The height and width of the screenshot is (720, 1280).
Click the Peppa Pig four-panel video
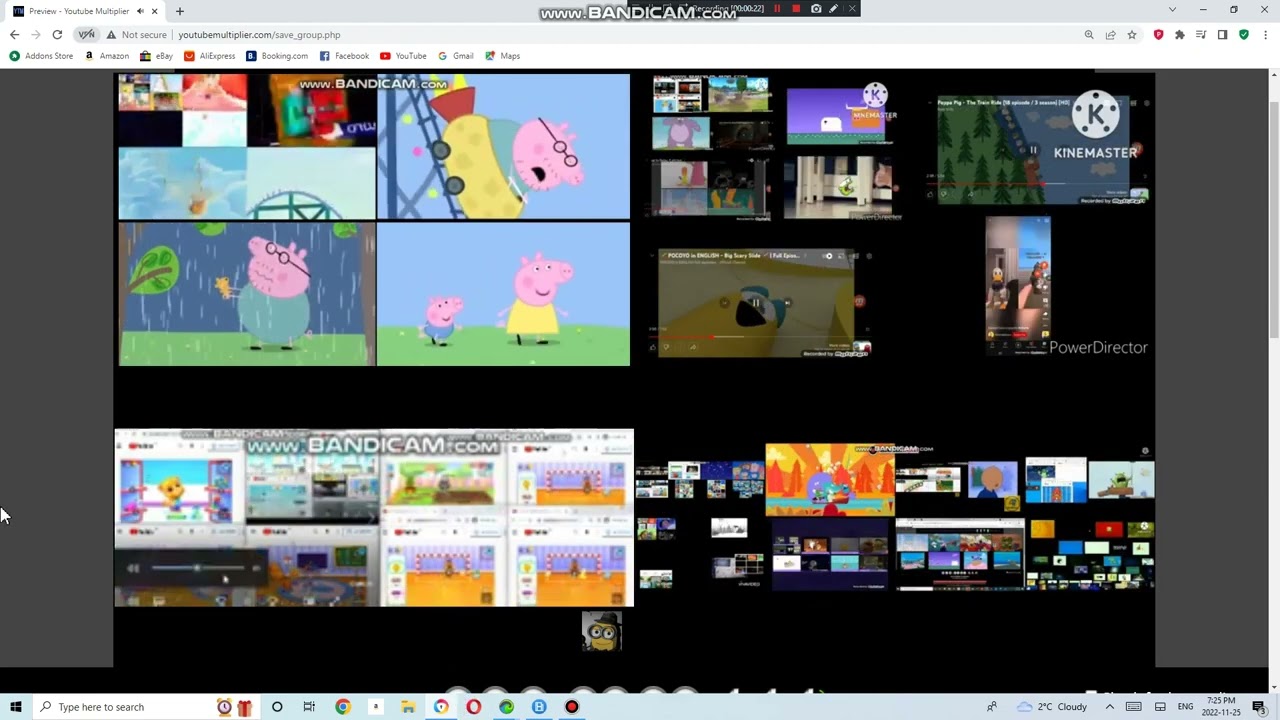[x=374, y=219]
